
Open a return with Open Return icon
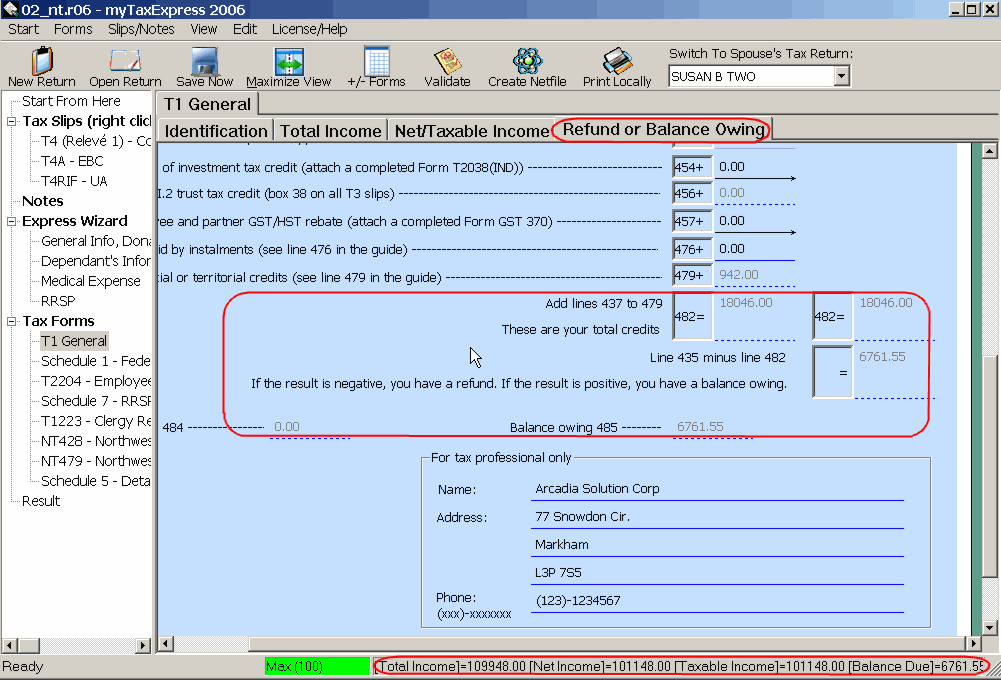(125, 62)
